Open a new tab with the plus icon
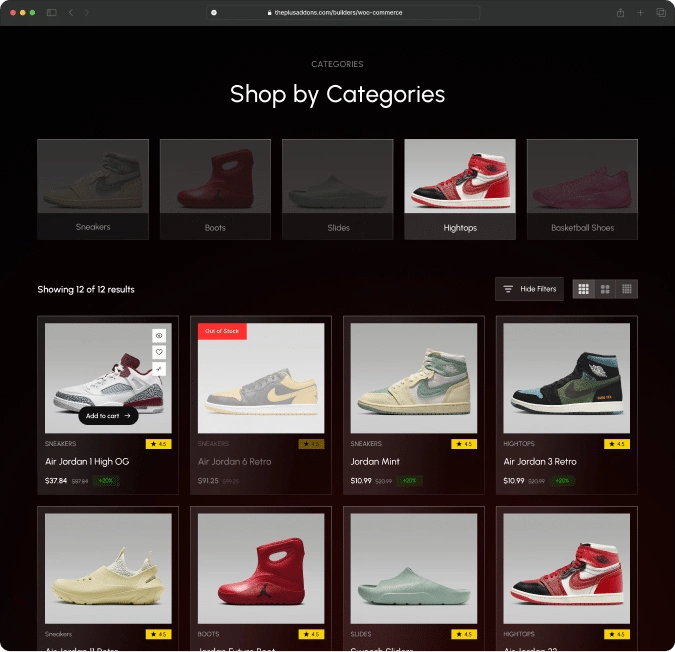Image resolution: width=675 pixels, height=652 pixels. pyautogui.click(x=640, y=12)
